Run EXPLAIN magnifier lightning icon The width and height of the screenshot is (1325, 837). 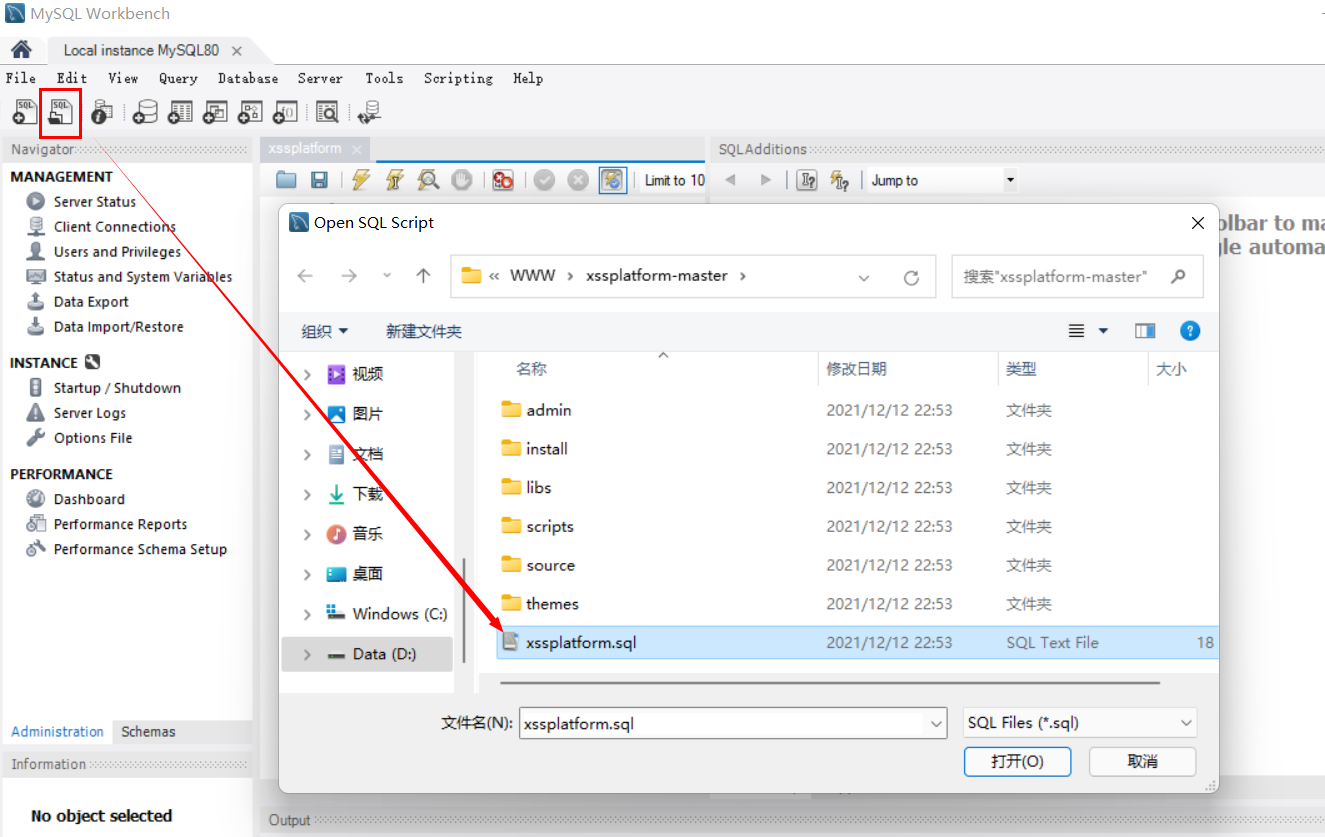[428, 180]
